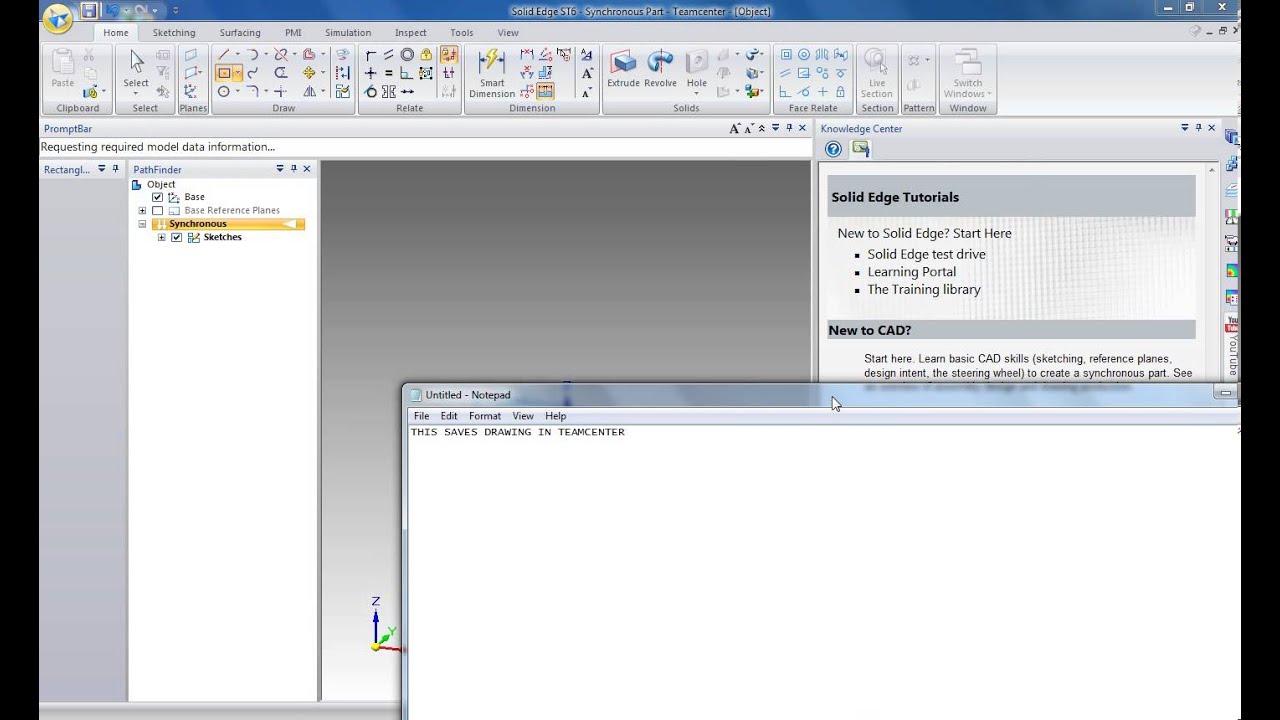Toggle the dimension-area alignment icon in Dimension group
Image resolution: width=1280 pixels, height=720 pixels.
coord(545,91)
